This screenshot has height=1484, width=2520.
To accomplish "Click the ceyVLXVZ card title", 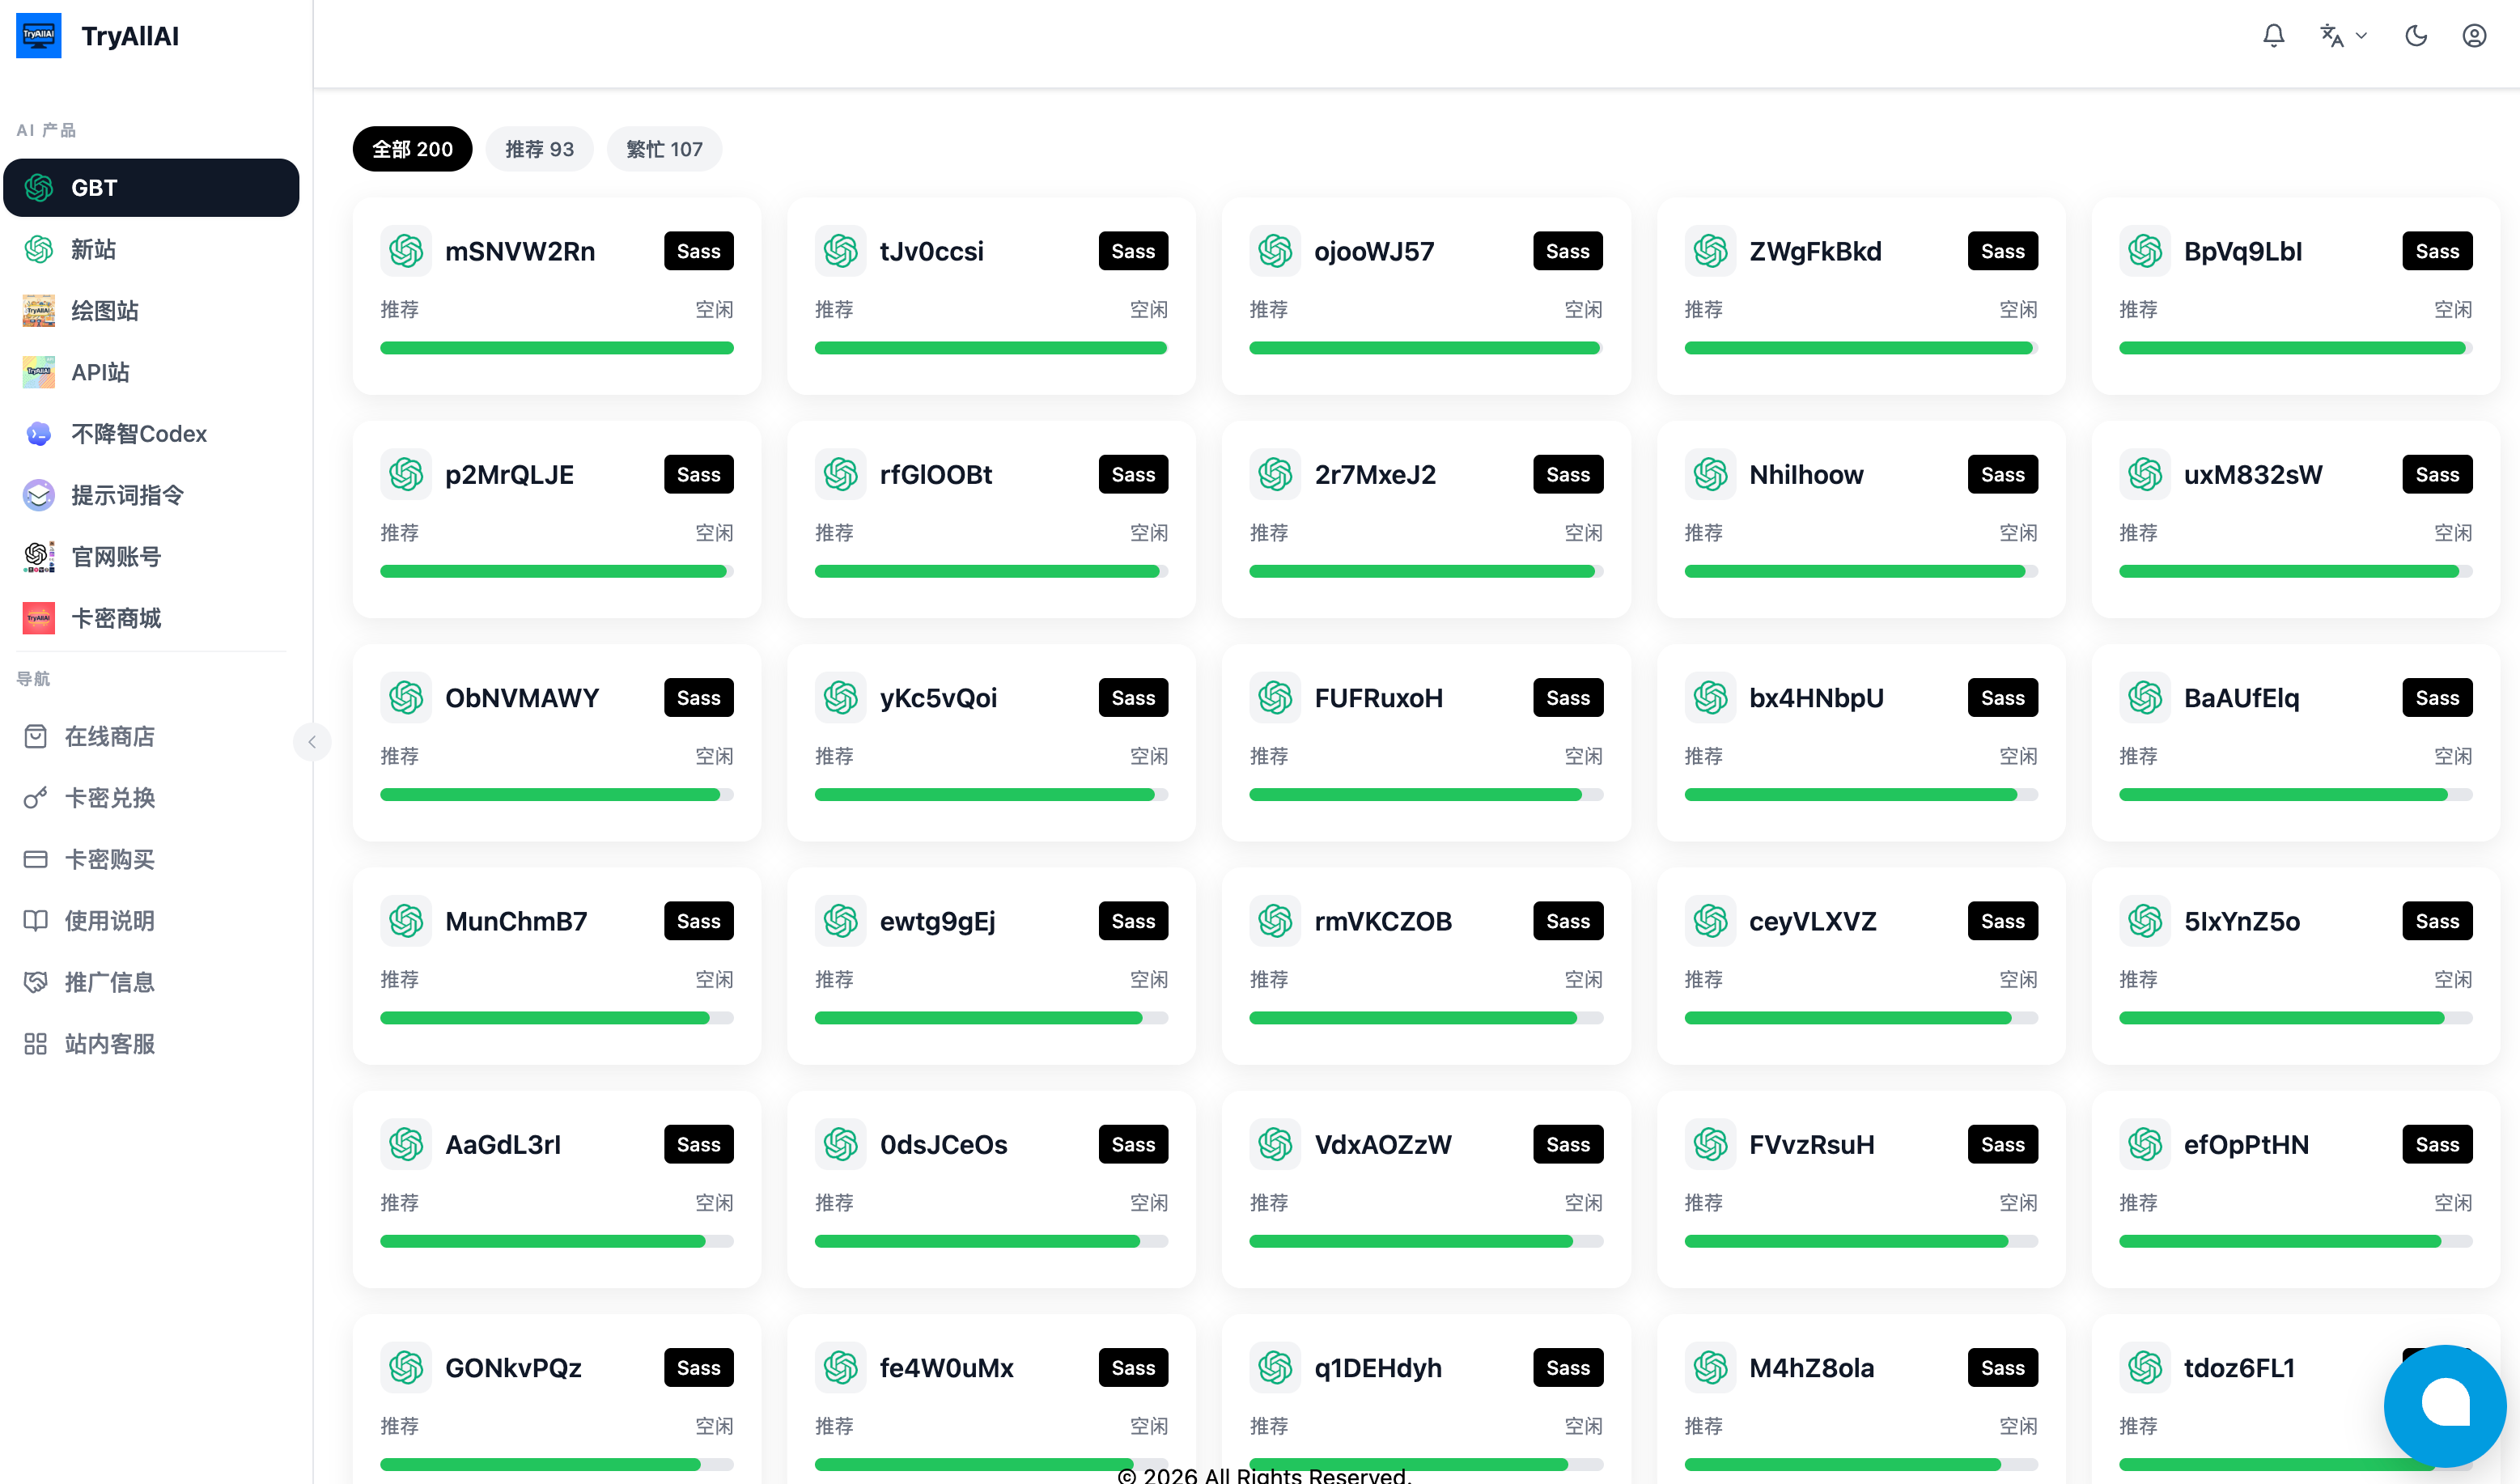I will 1812,921.
